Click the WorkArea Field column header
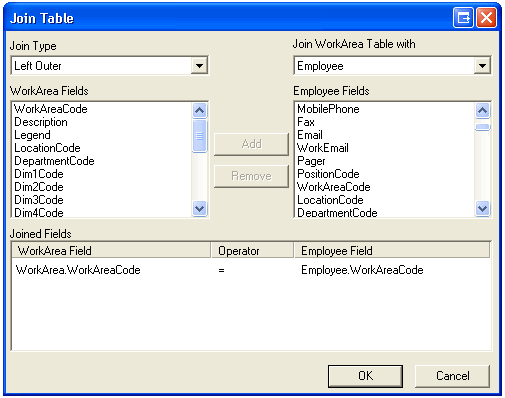 click(x=111, y=251)
